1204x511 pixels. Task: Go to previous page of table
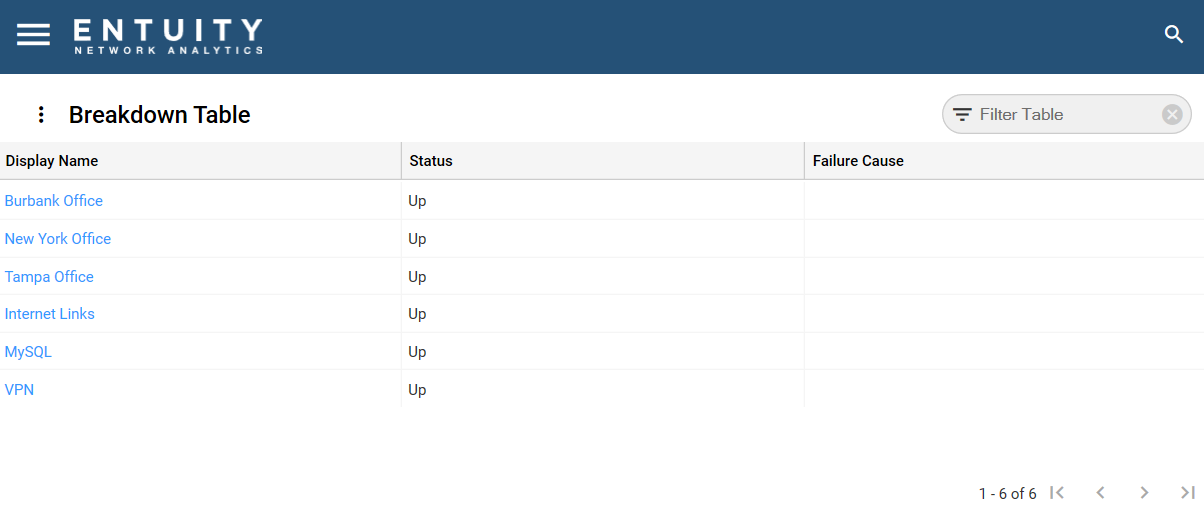pos(1100,492)
